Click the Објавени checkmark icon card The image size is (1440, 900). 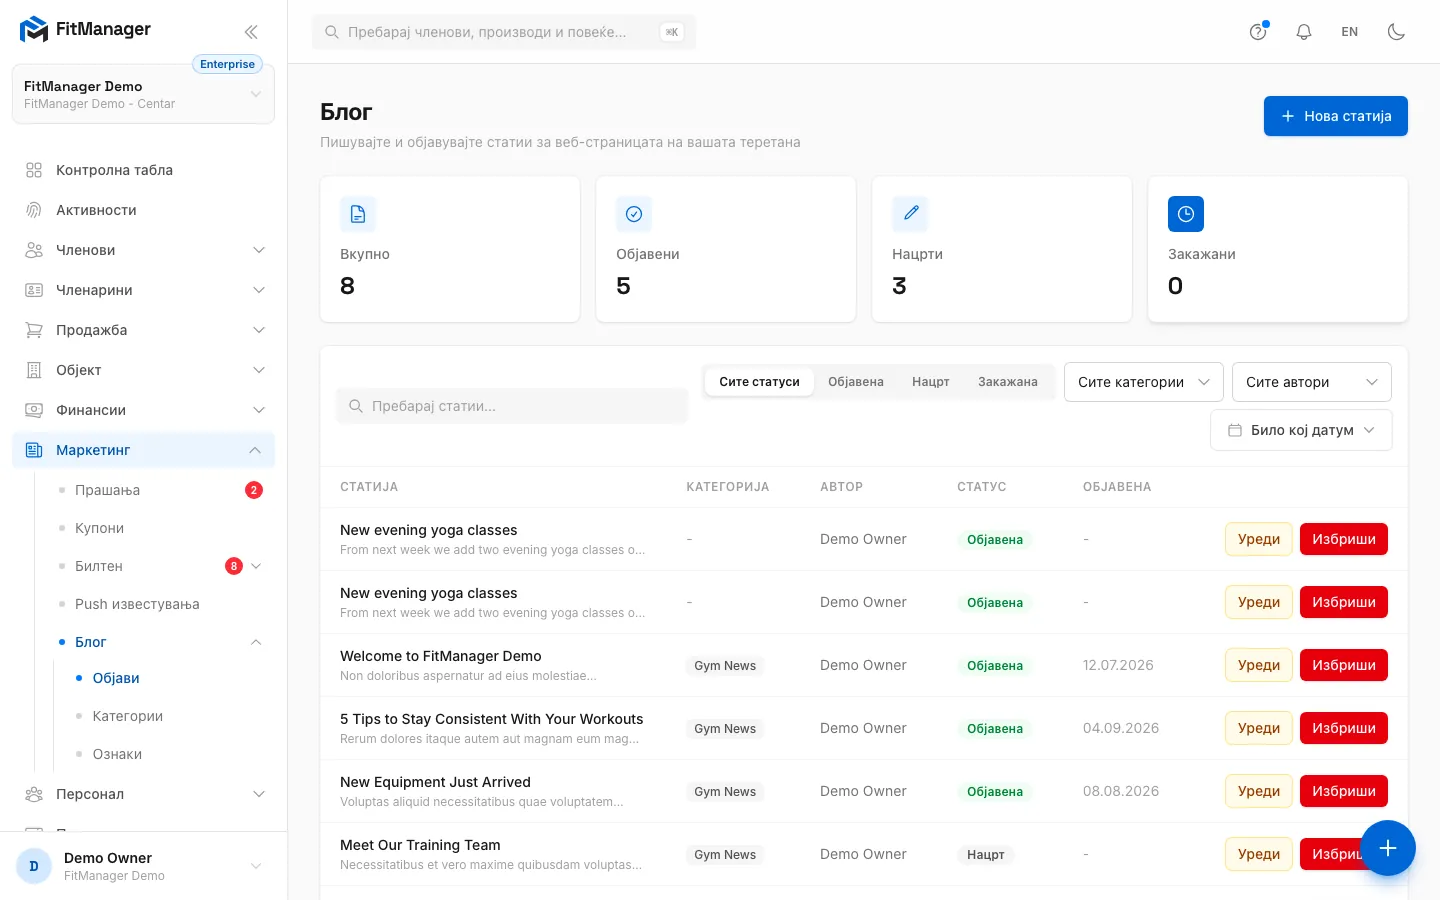pos(634,214)
